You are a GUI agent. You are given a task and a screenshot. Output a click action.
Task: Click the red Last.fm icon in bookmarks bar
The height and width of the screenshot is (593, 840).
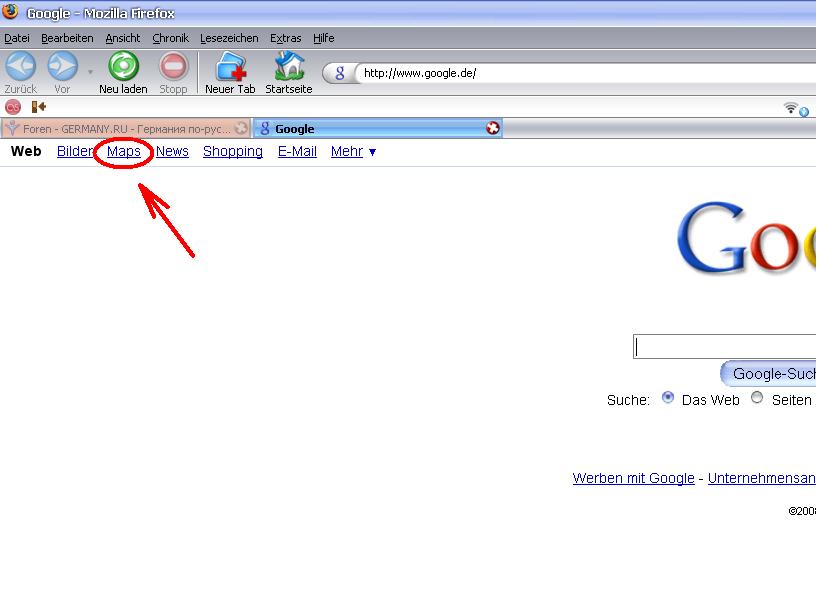(13, 107)
